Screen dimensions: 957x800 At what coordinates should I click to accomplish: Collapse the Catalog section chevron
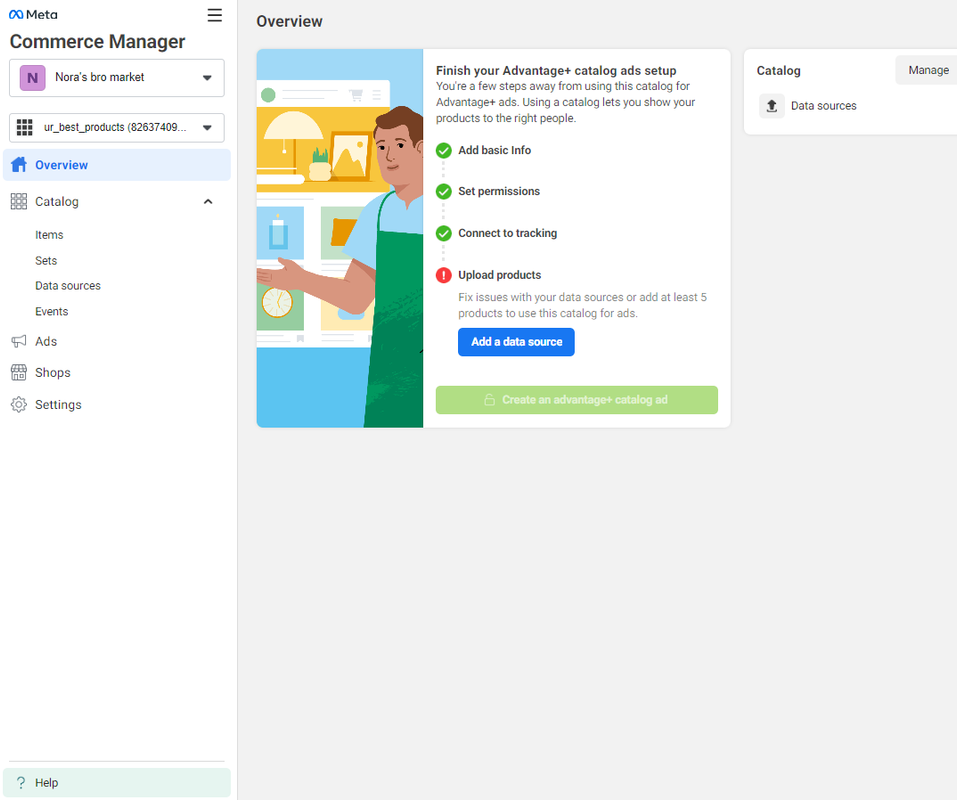(208, 201)
